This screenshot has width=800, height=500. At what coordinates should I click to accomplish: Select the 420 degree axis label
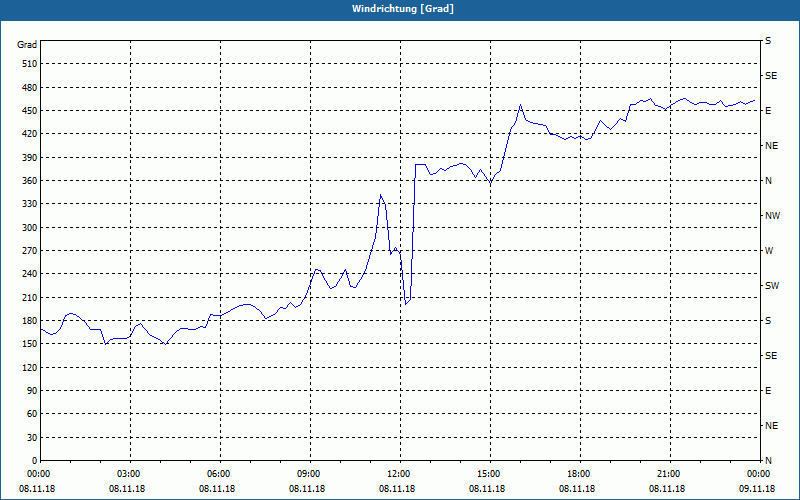(x=30, y=134)
